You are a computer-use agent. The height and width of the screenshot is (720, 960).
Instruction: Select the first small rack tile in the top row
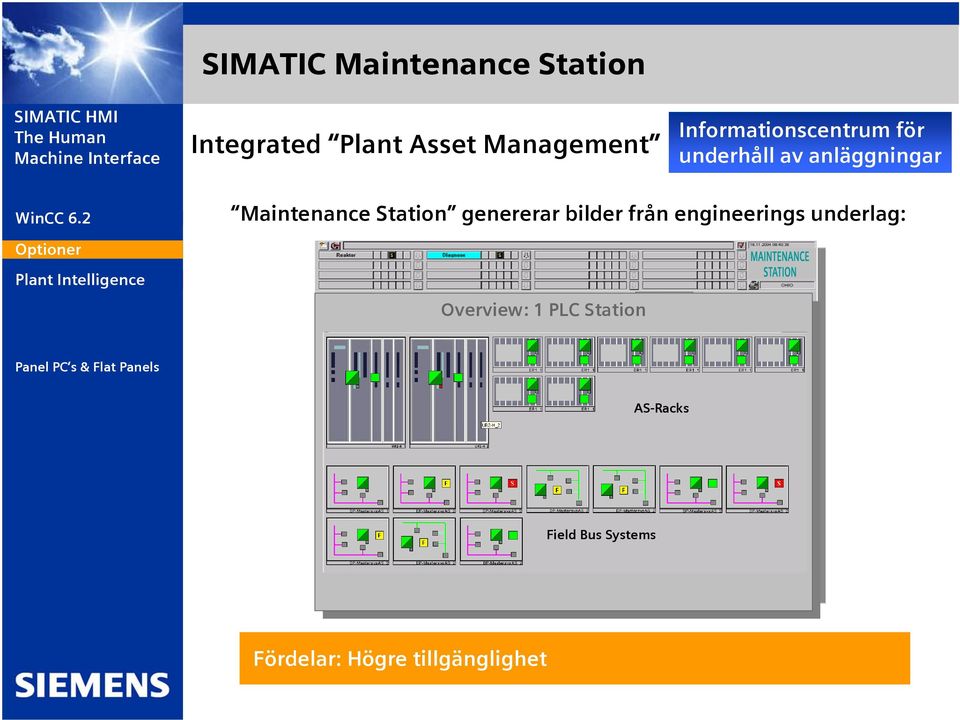(x=517, y=354)
